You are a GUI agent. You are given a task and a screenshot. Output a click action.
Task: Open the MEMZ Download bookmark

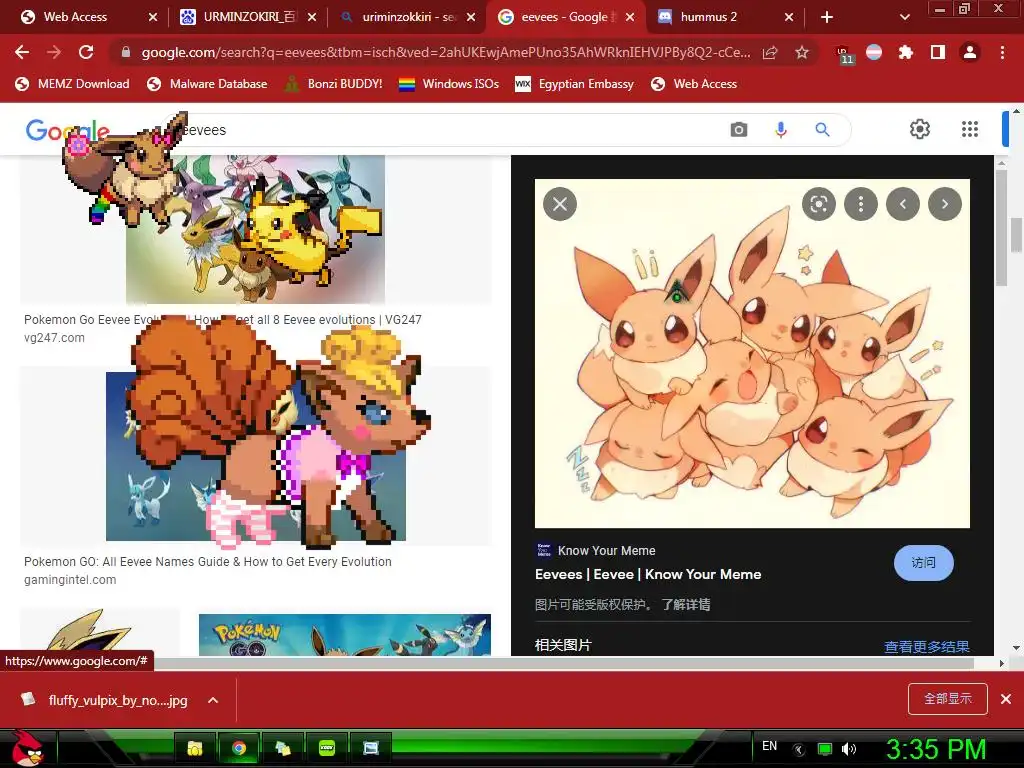coord(72,84)
